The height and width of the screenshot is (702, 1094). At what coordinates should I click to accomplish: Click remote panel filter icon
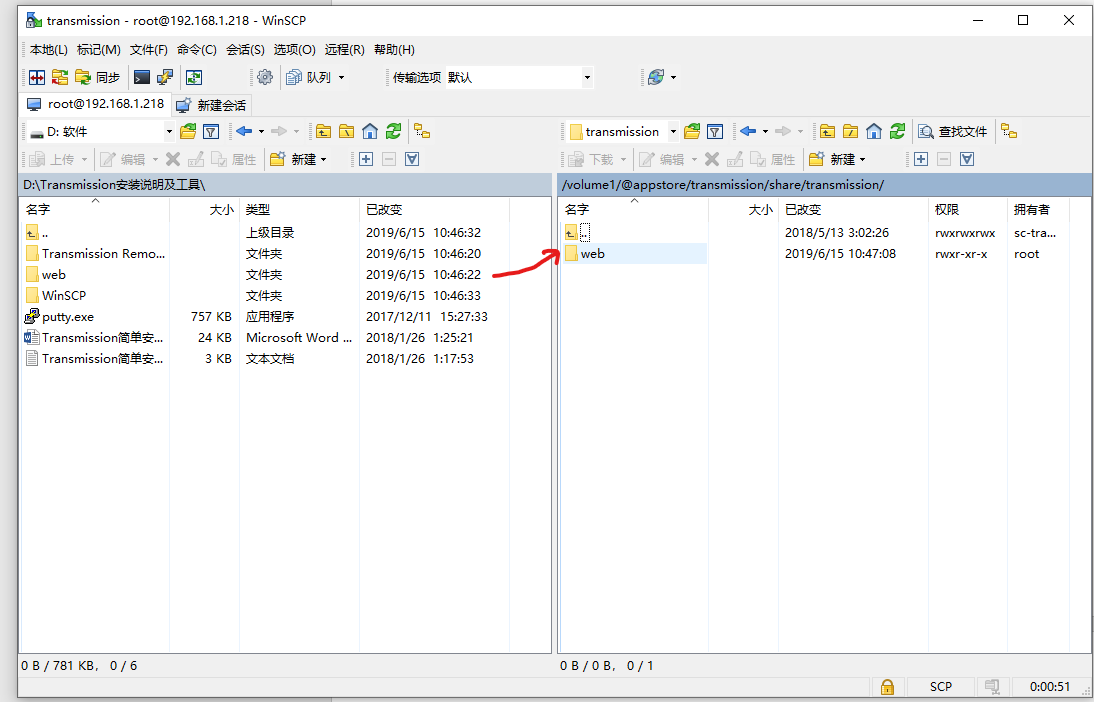point(714,131)
